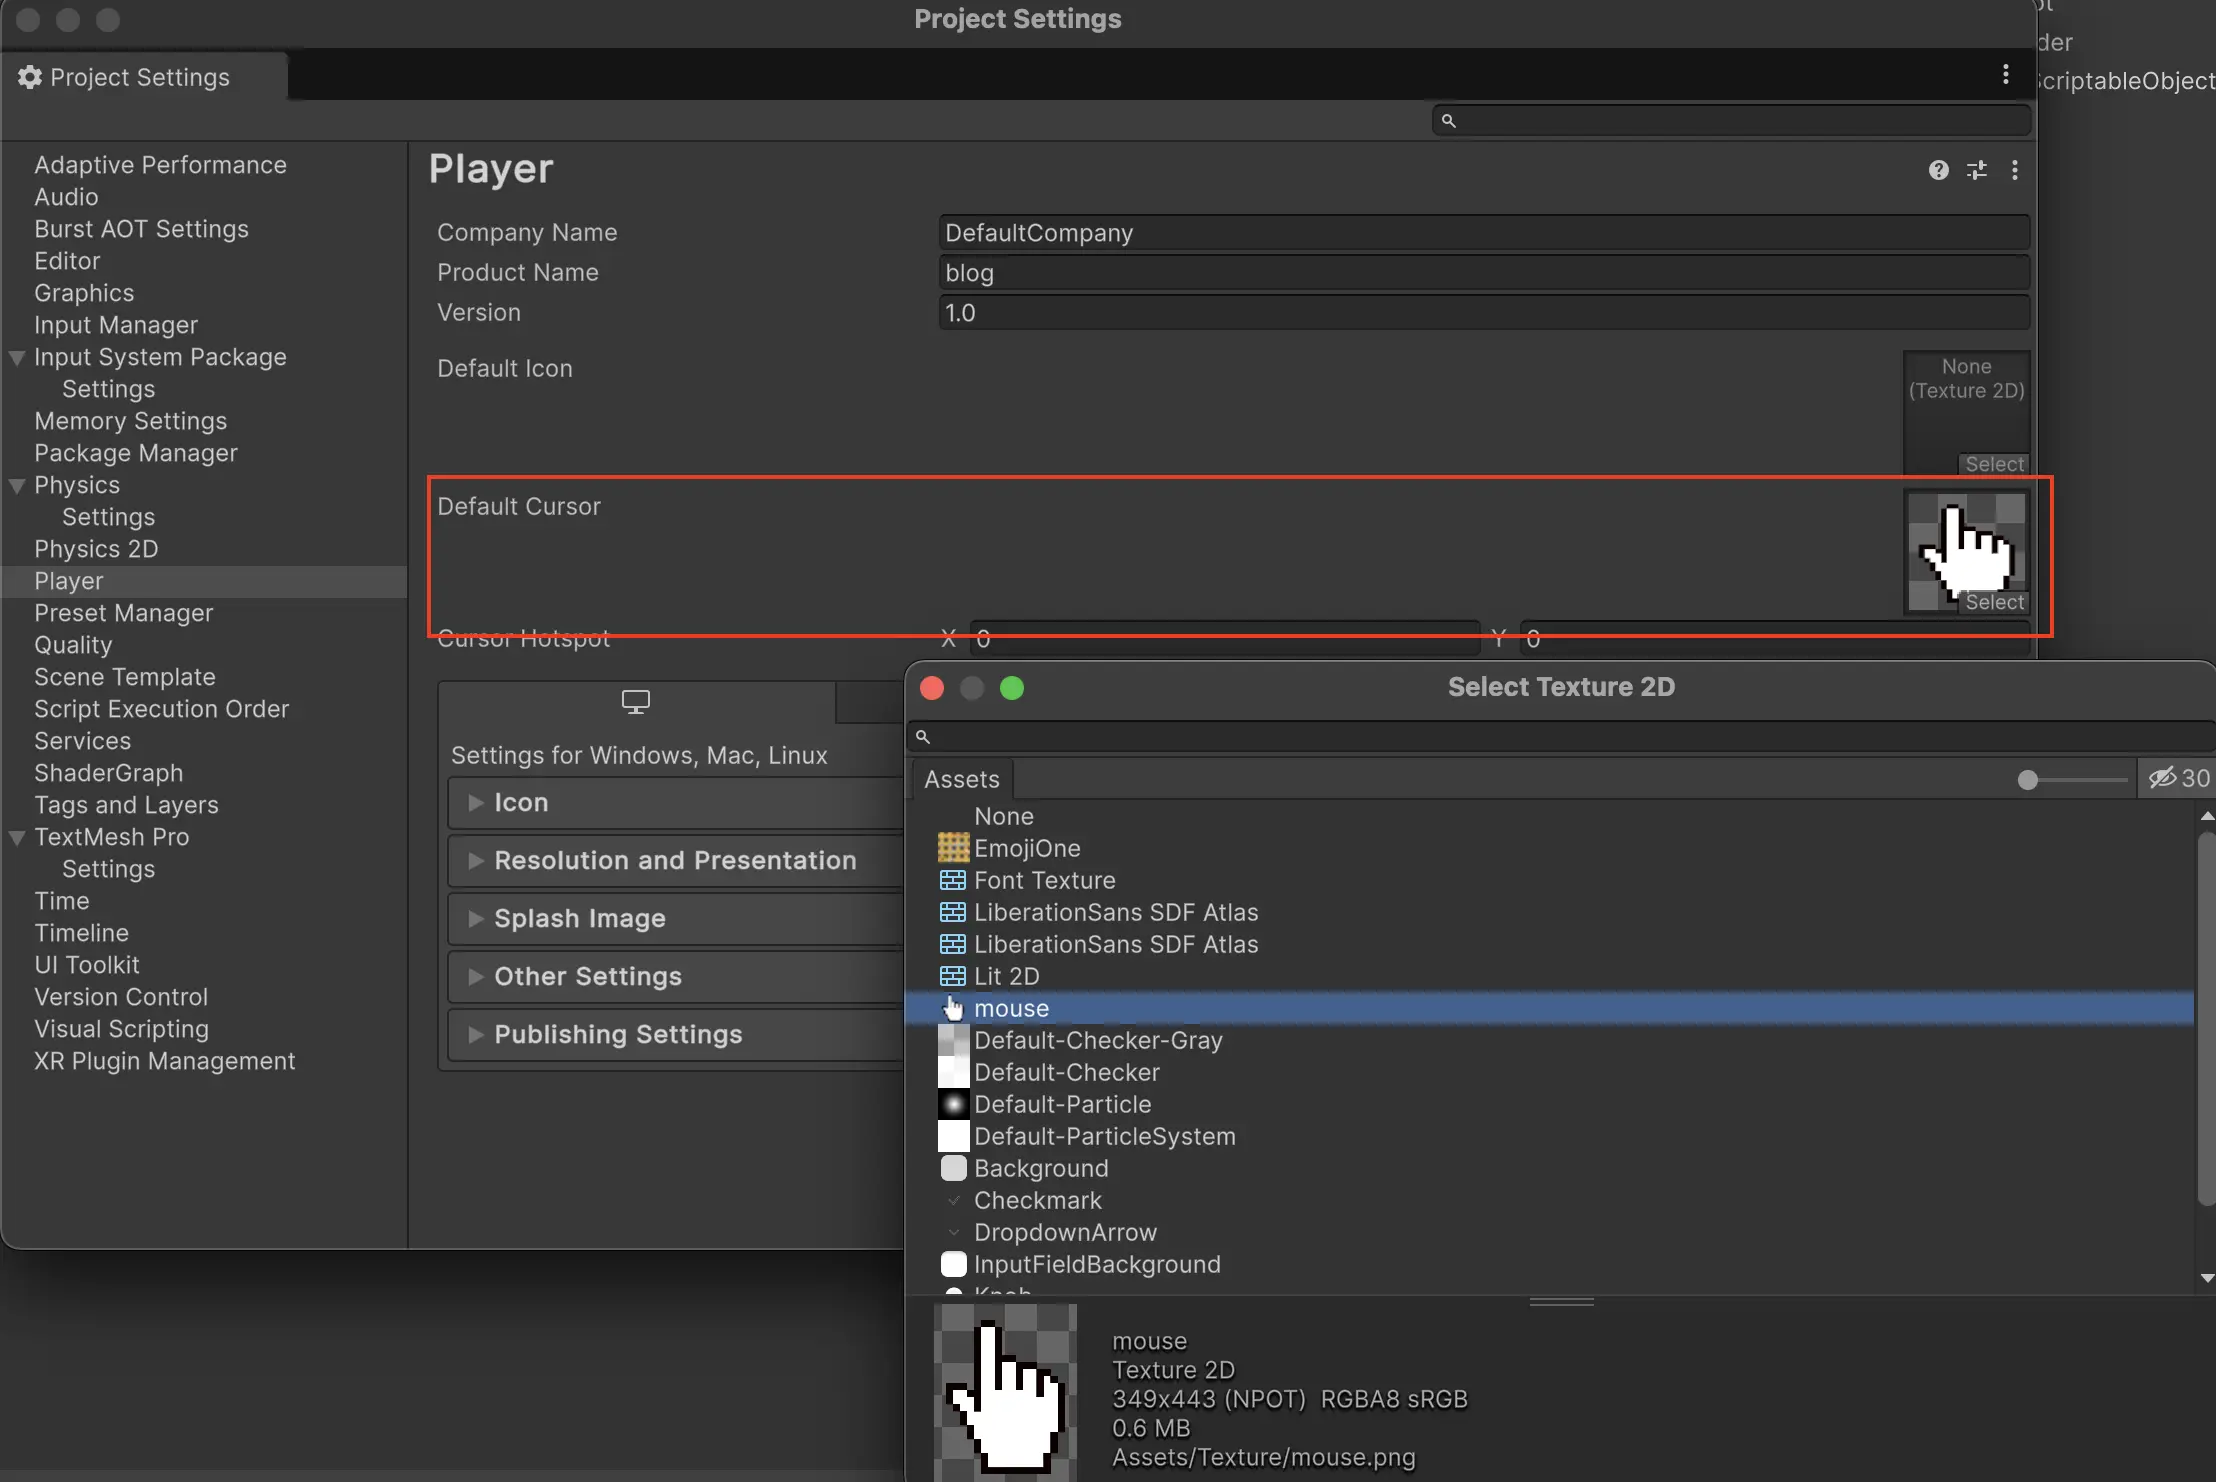Screen dimensions: 2216x1482
Task: Edit the Company Name field
Action: coord(1484,233)
